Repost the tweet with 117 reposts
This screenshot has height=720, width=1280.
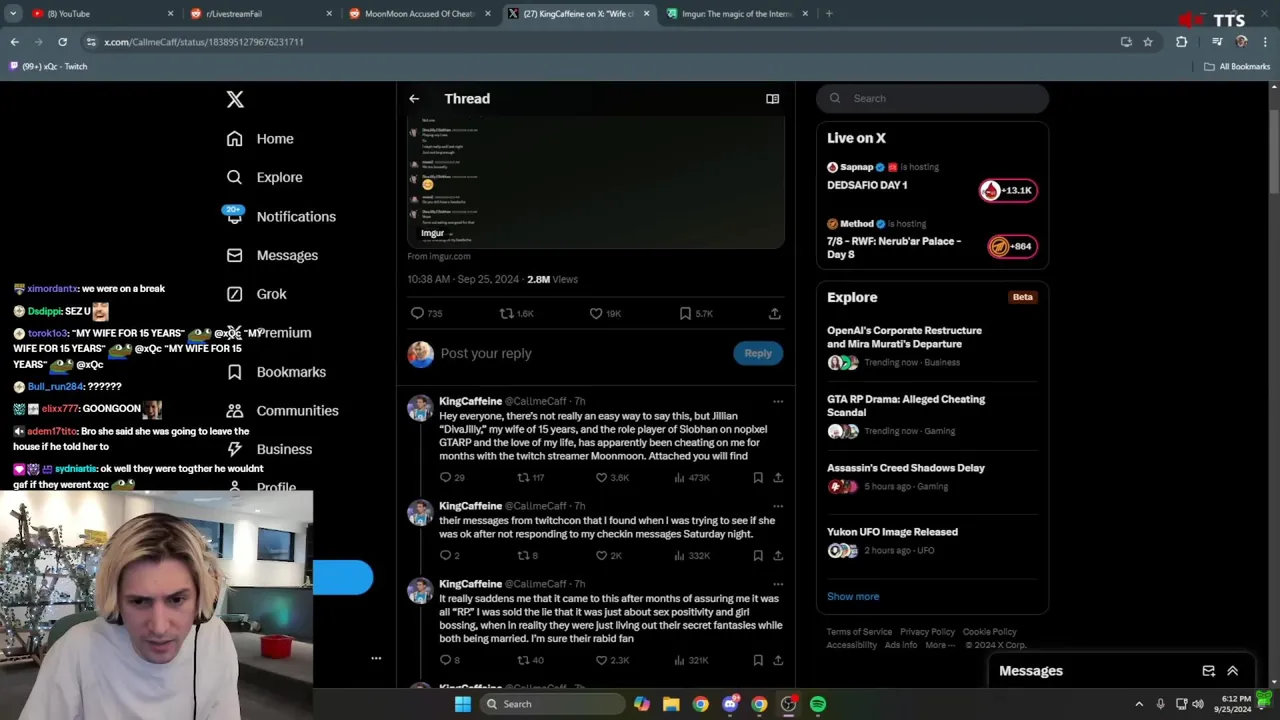(523, 477)
